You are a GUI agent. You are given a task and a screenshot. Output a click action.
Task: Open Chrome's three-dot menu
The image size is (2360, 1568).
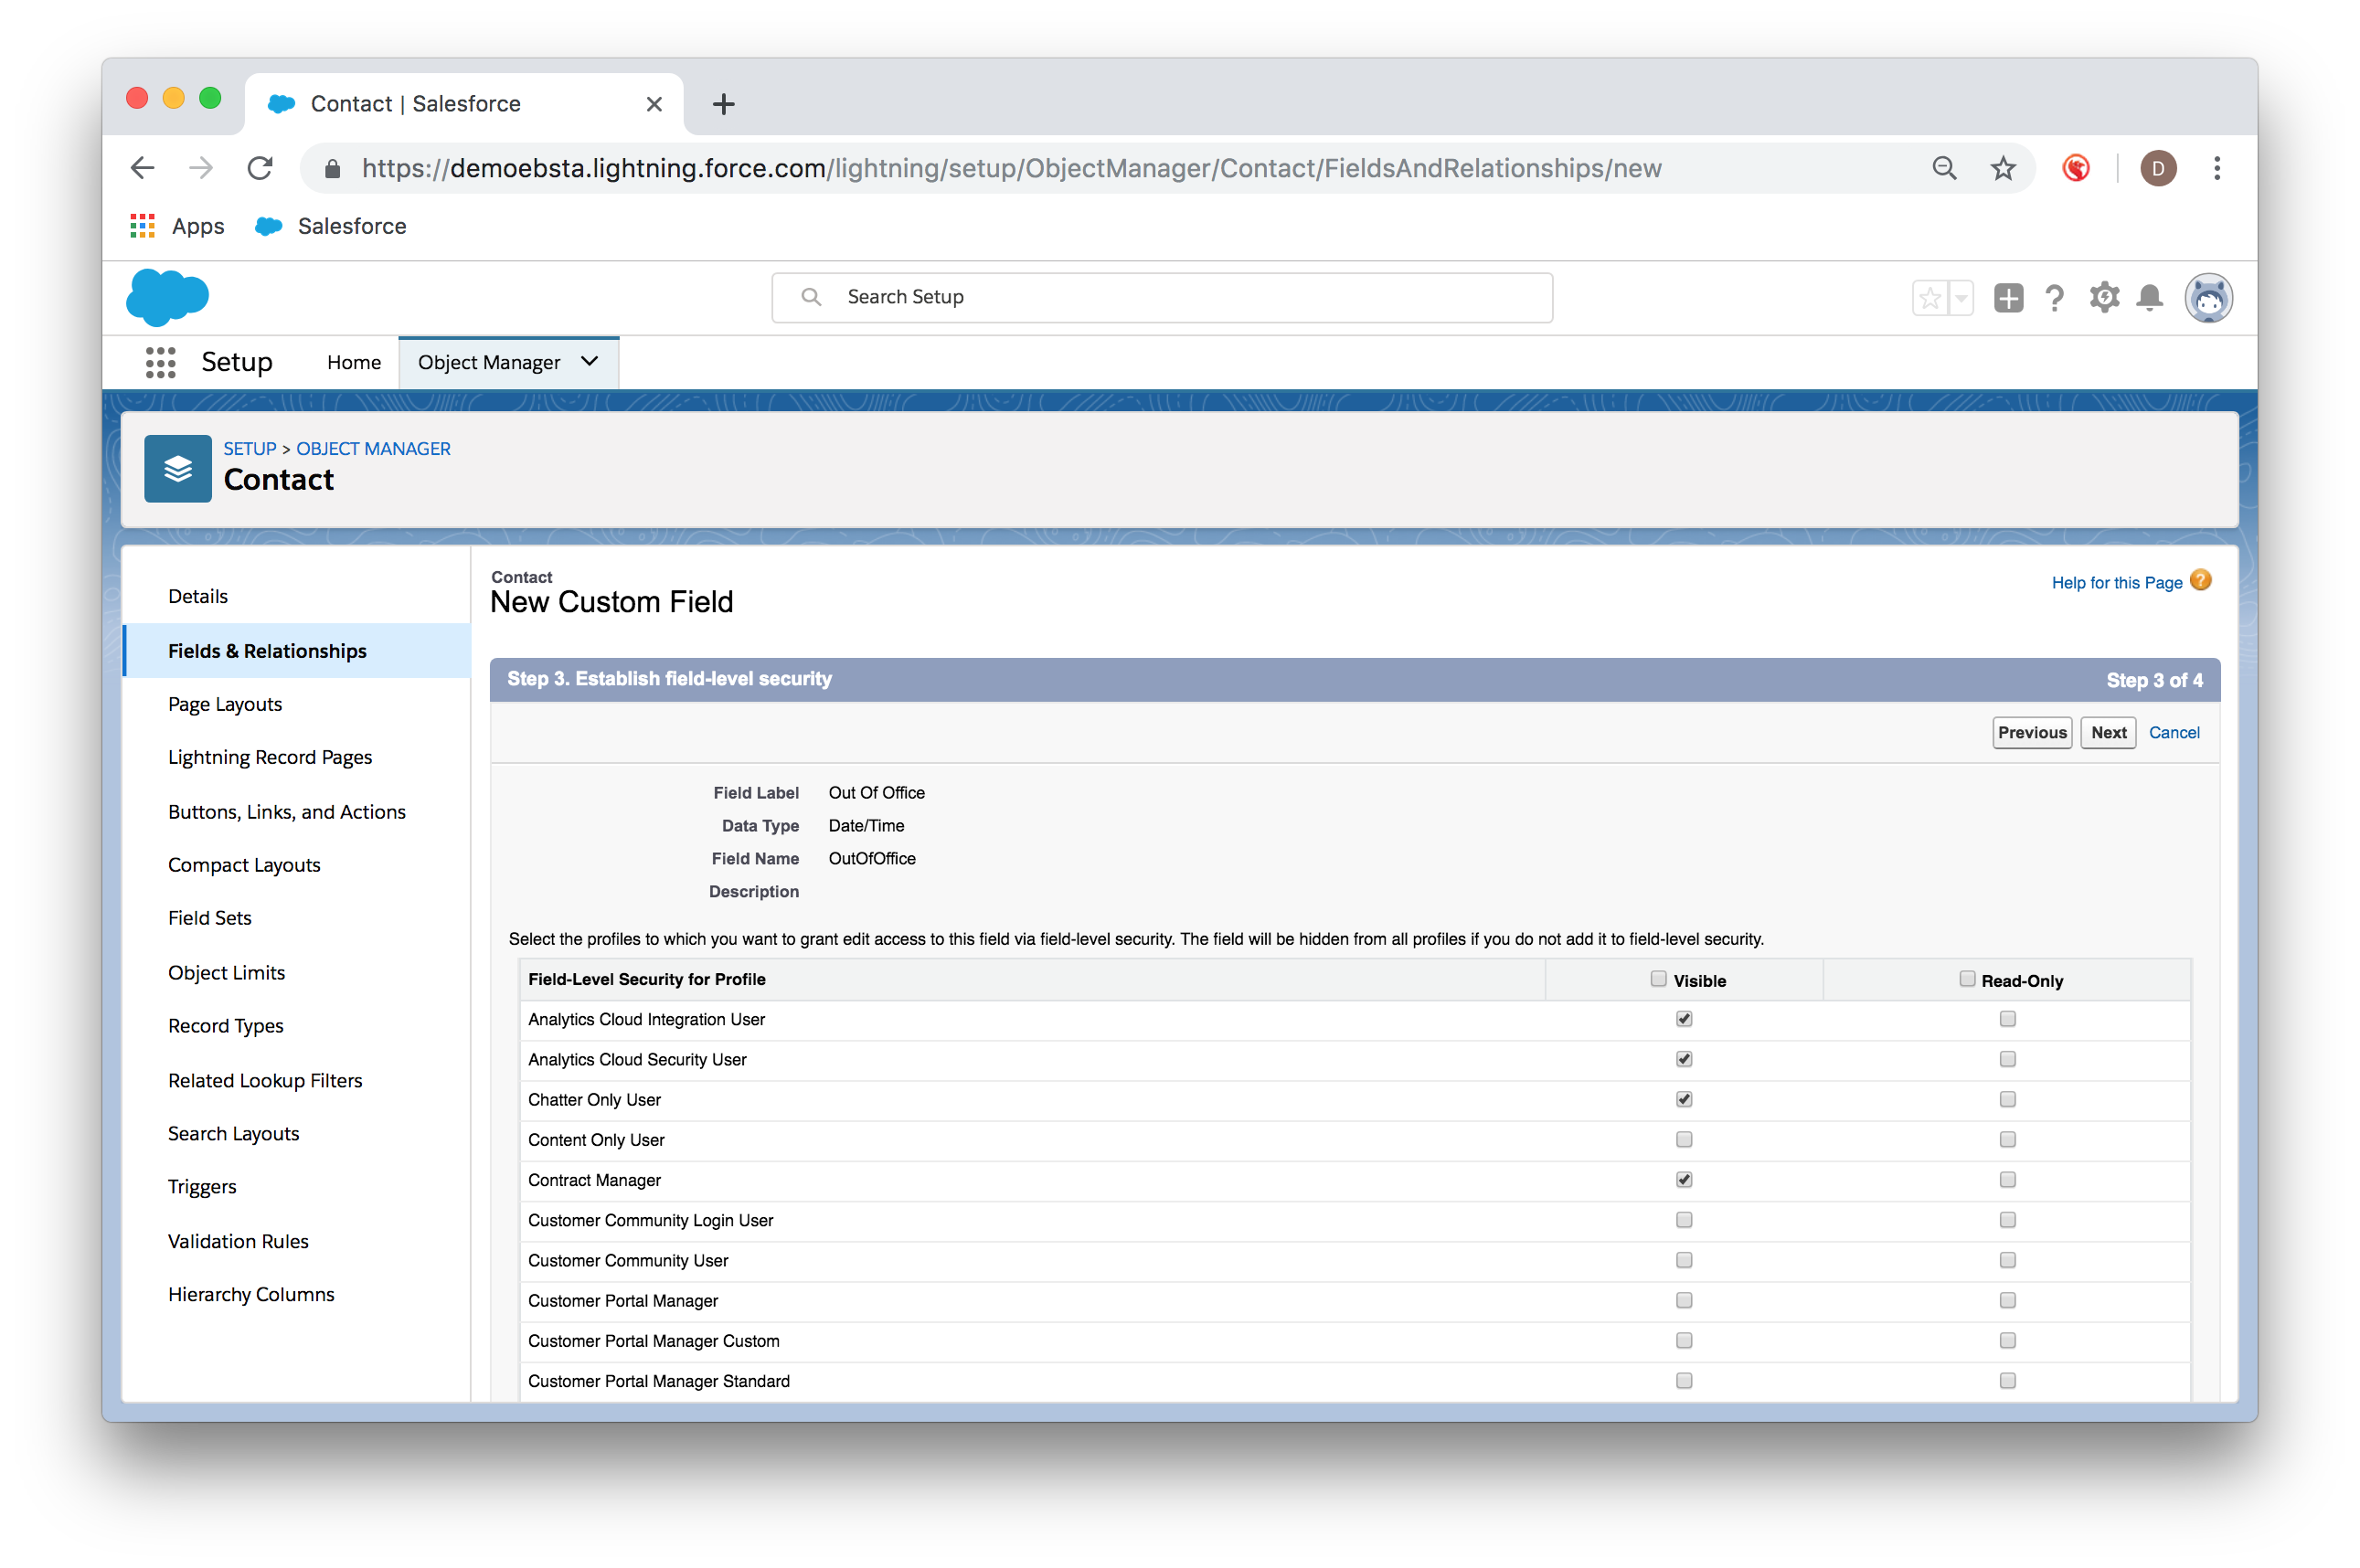(x=2216, y=168)
